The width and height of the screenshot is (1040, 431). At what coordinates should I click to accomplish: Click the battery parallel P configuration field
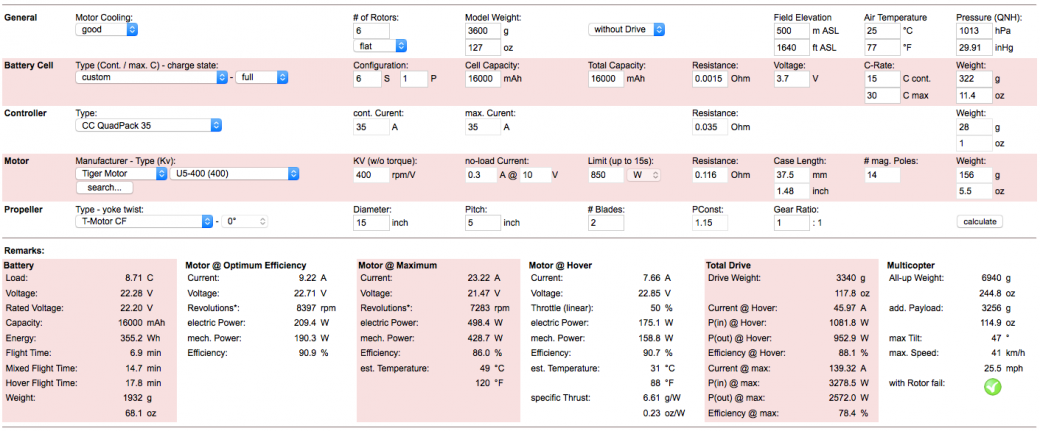point(414,79)
